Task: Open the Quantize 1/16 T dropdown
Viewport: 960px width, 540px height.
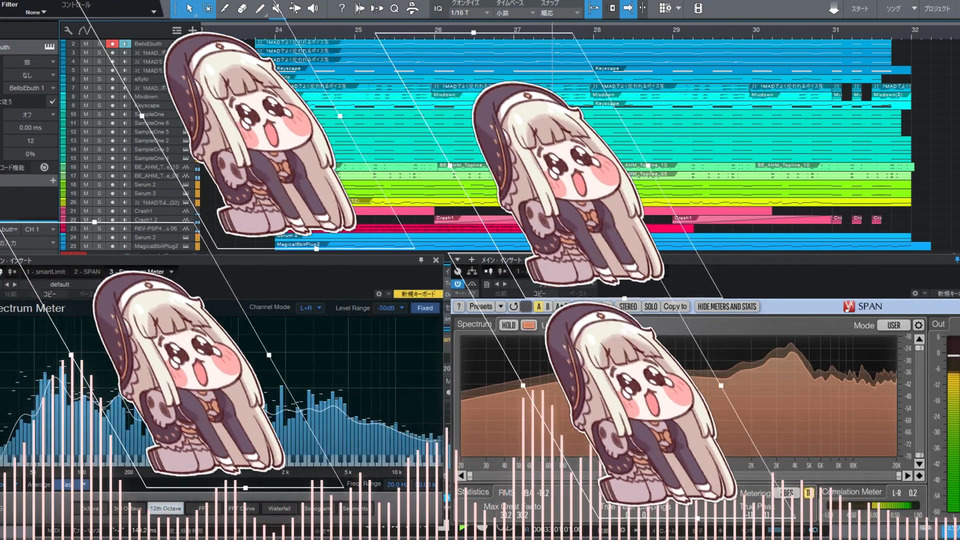Action: pyautogui.click(x=470, y=13)
